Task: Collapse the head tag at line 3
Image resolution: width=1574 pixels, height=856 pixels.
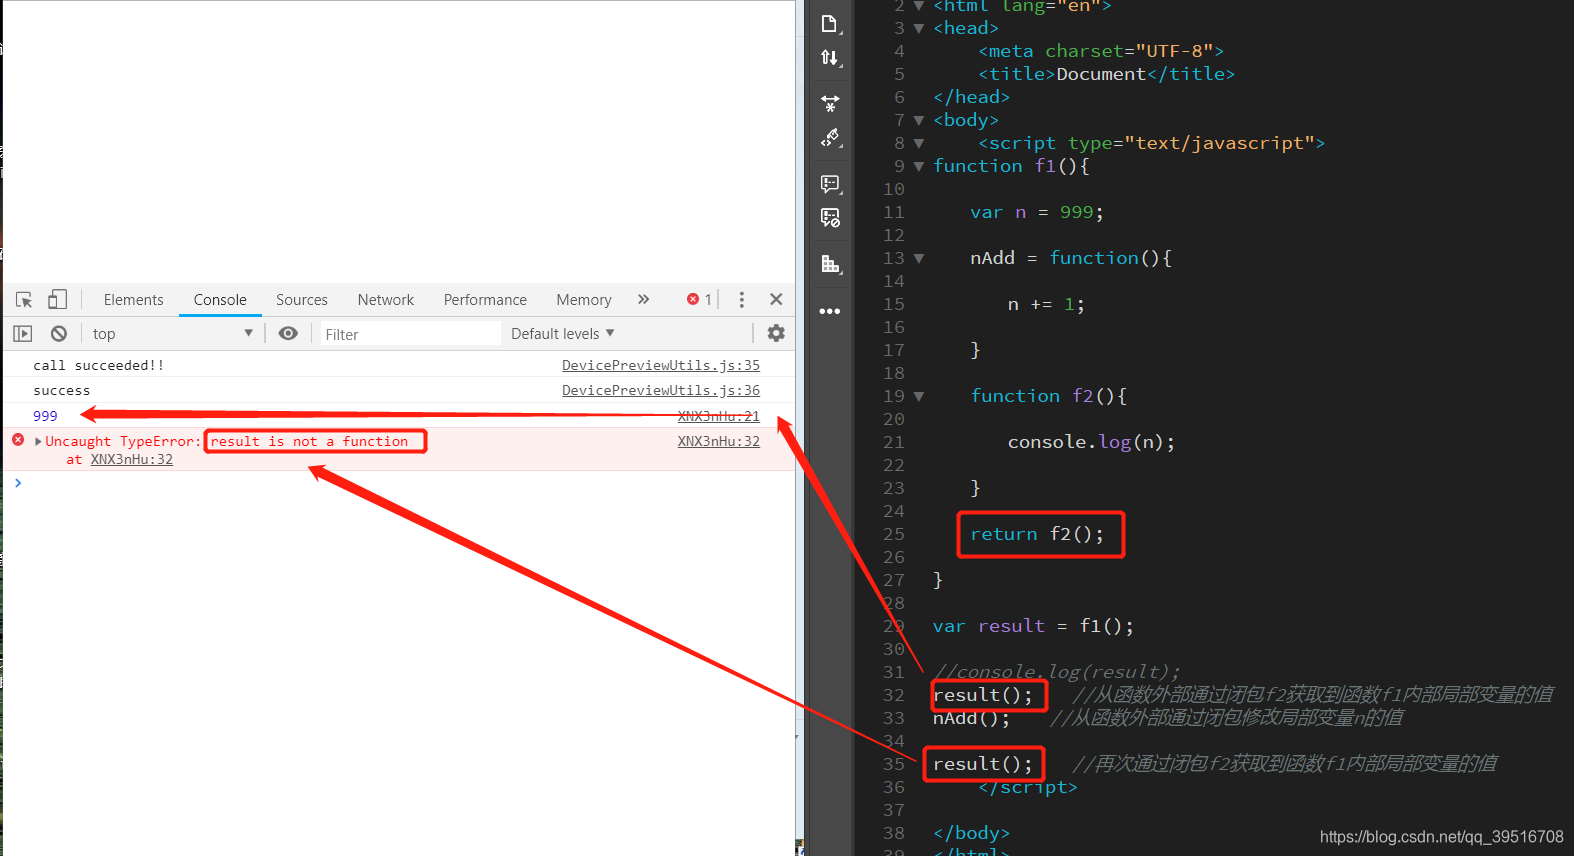Action: tap(919, 28)
